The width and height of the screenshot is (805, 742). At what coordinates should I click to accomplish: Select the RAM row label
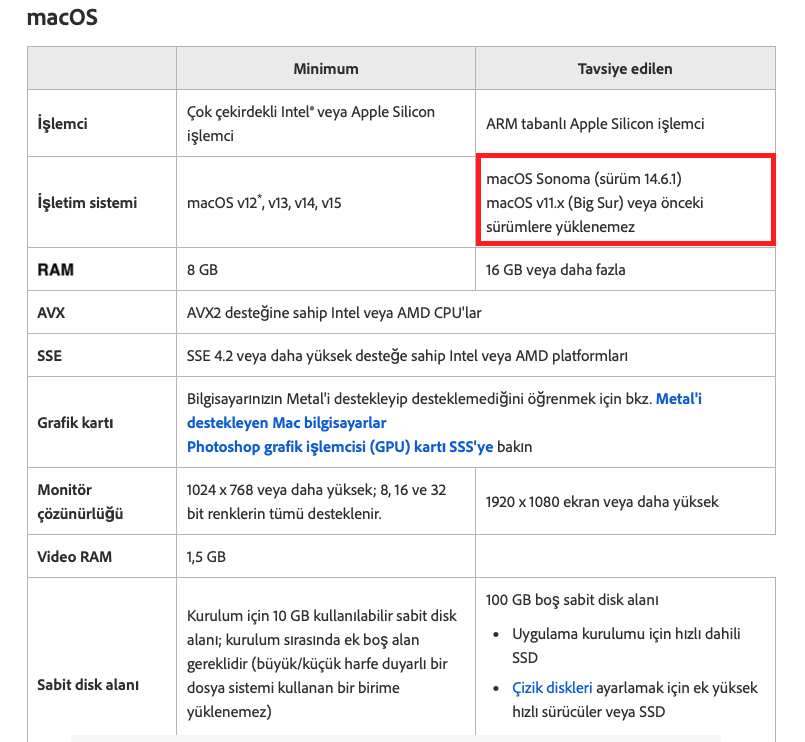point(57,268)
